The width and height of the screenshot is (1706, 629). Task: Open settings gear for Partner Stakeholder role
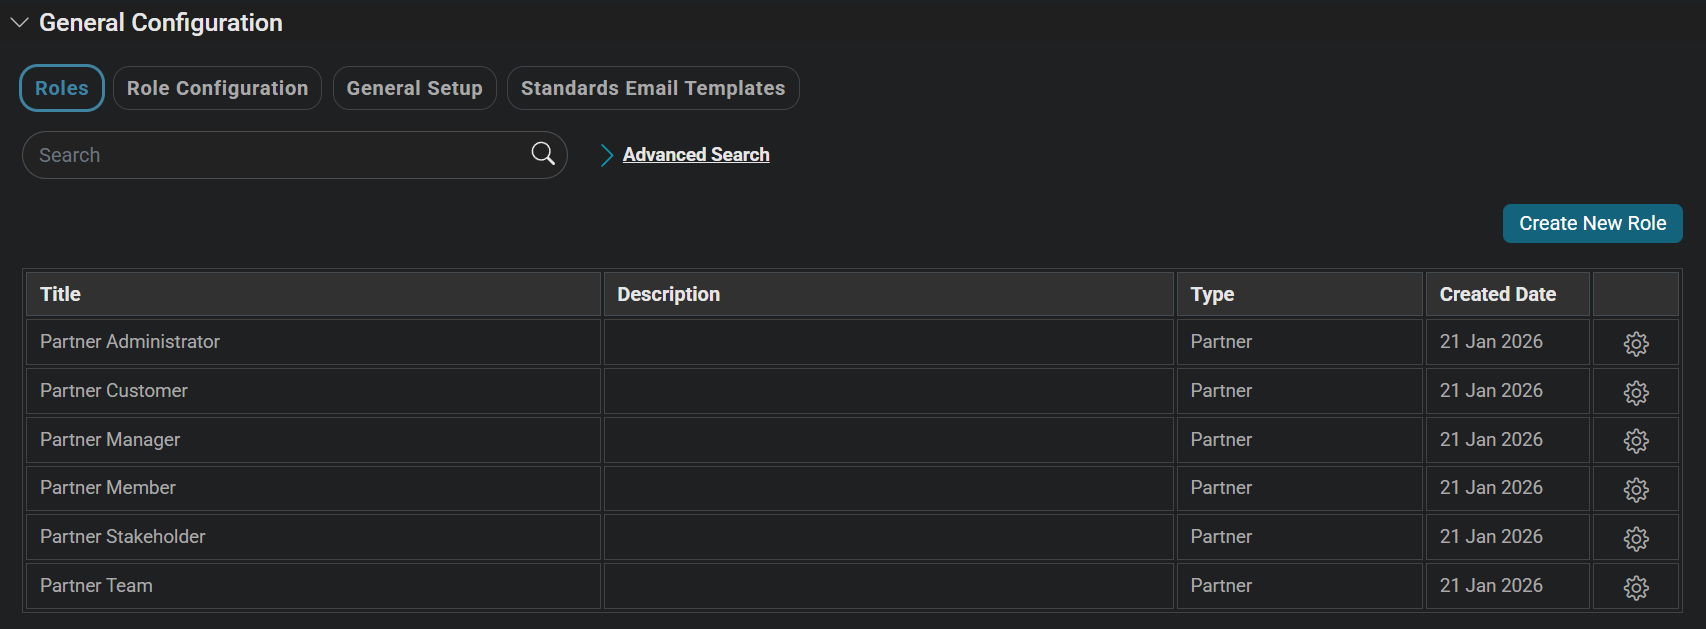pos(1635,538)
